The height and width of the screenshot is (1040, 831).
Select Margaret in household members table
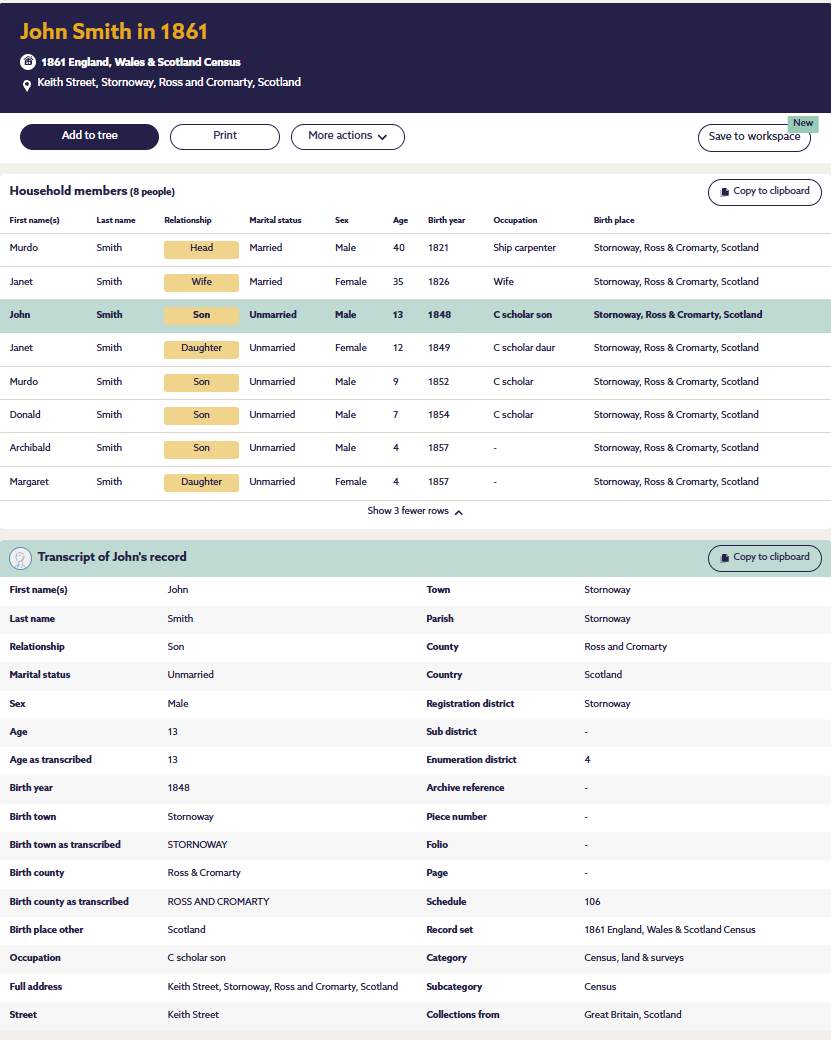29,482
